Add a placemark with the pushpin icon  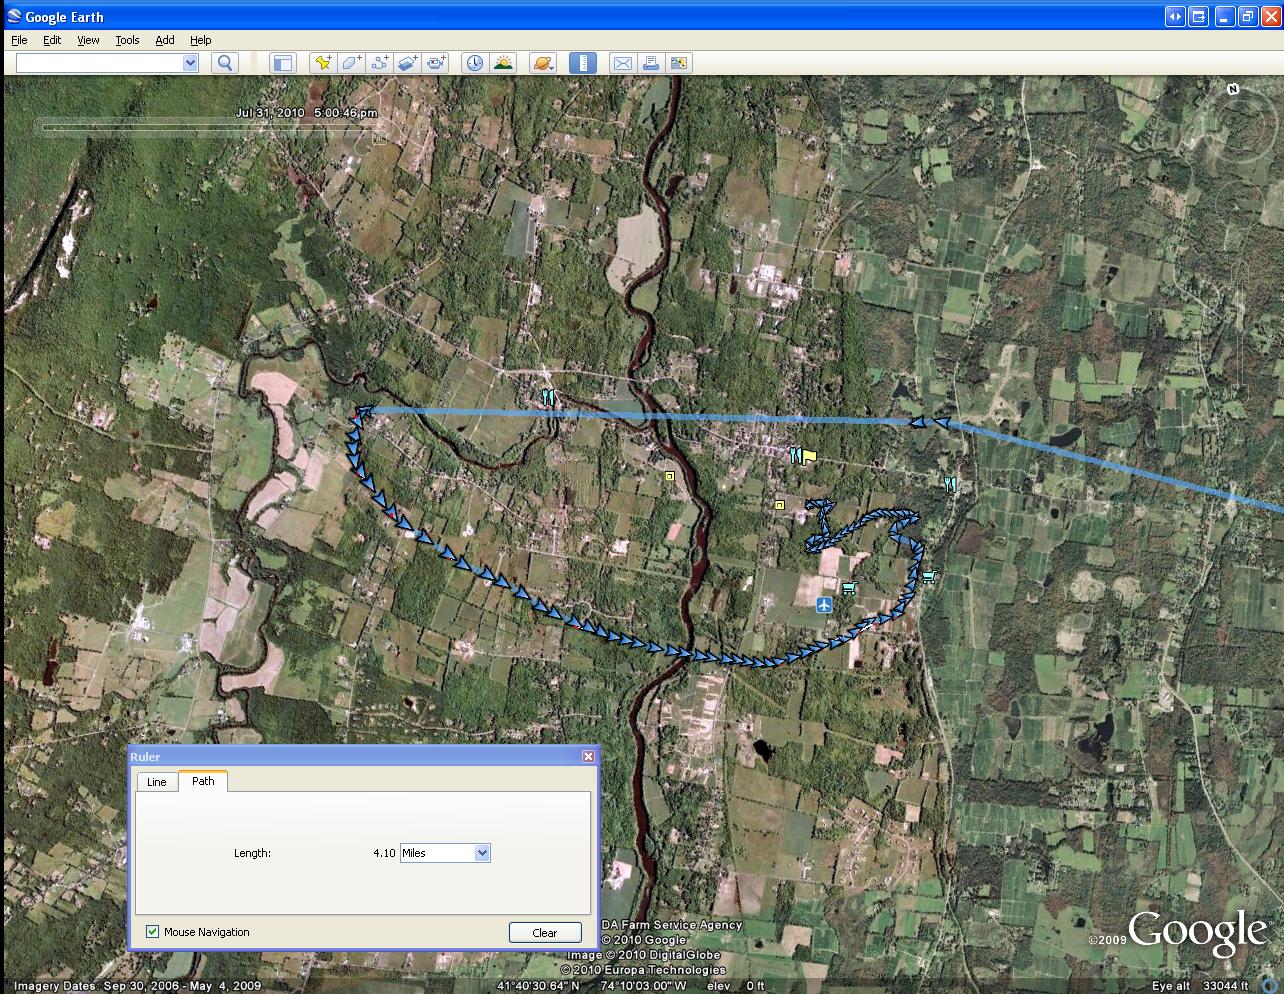coord(323,63)
